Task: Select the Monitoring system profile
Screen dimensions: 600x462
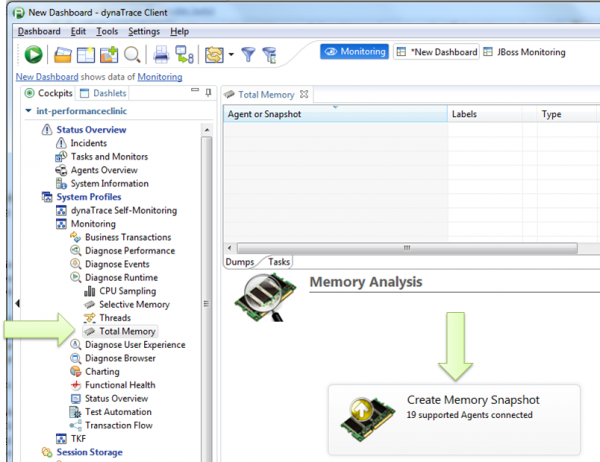Action: click(x=93, y=224)
